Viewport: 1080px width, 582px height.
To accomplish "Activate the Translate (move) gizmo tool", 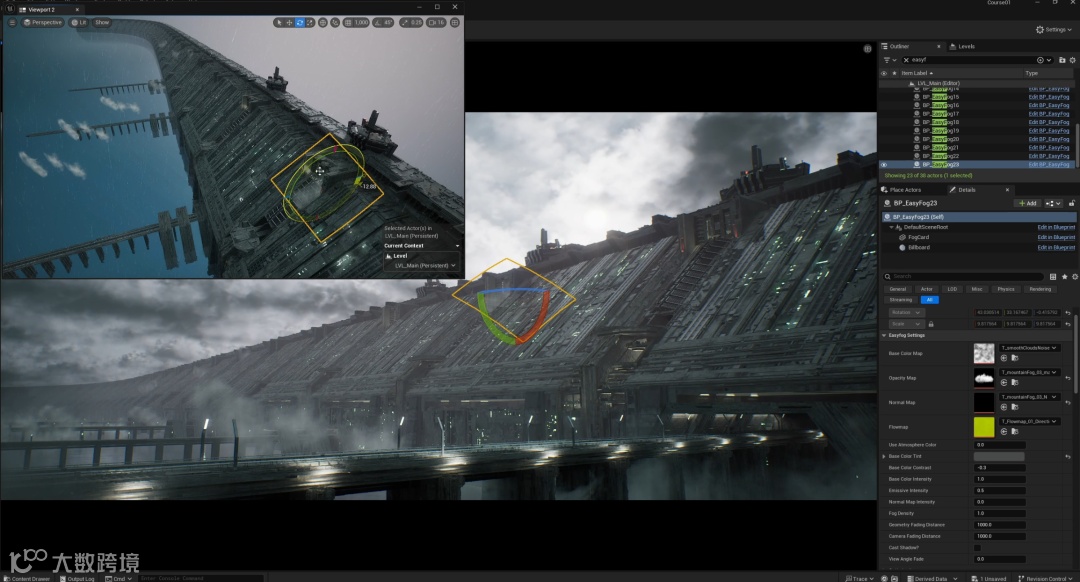I will (x=289, y=23).
